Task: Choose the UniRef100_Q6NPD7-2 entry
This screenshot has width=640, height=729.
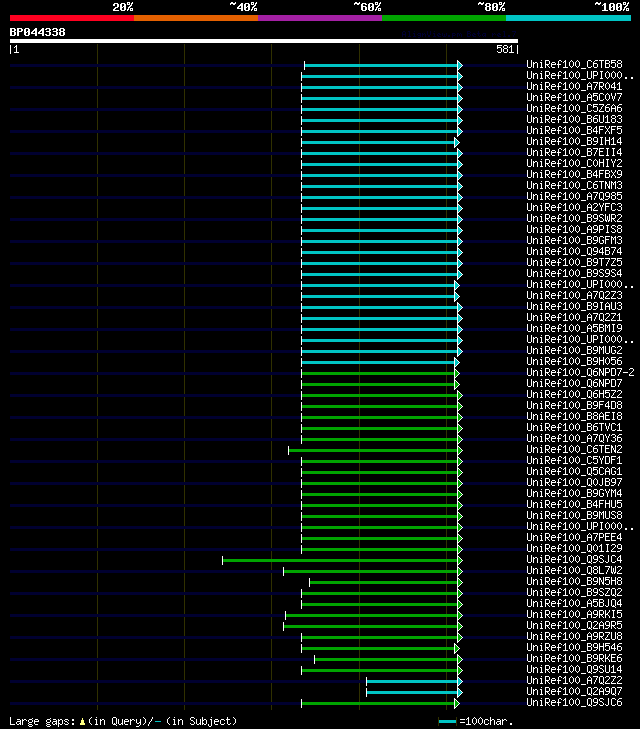Action: 580,372
